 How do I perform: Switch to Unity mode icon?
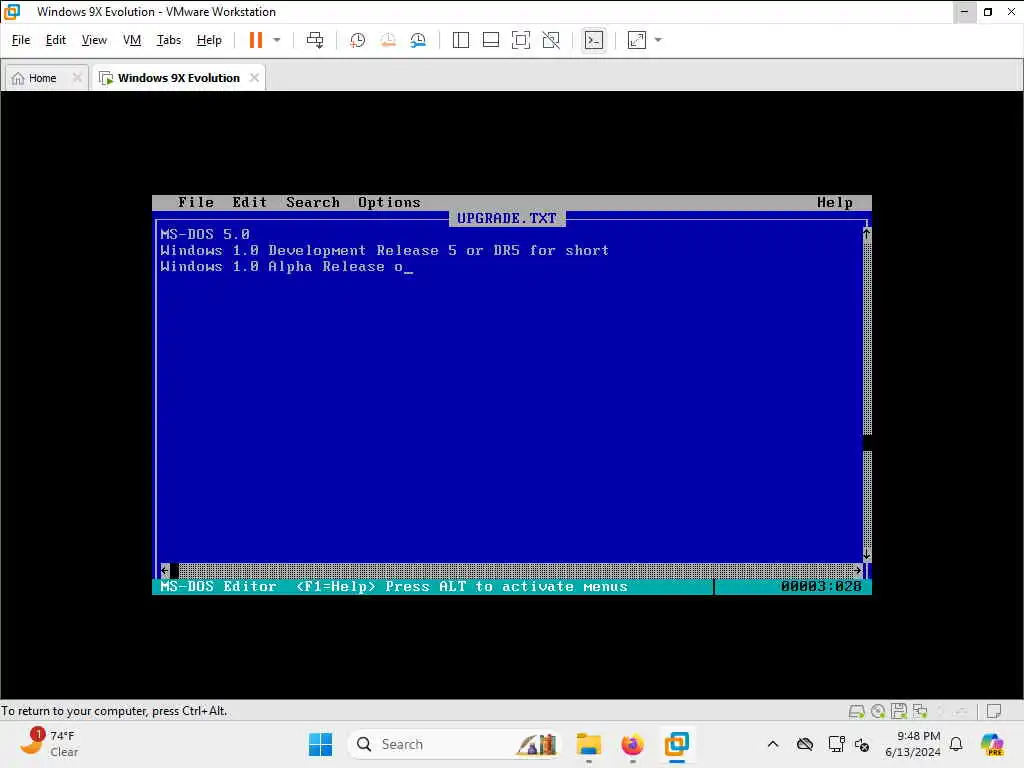coord(551,40)
